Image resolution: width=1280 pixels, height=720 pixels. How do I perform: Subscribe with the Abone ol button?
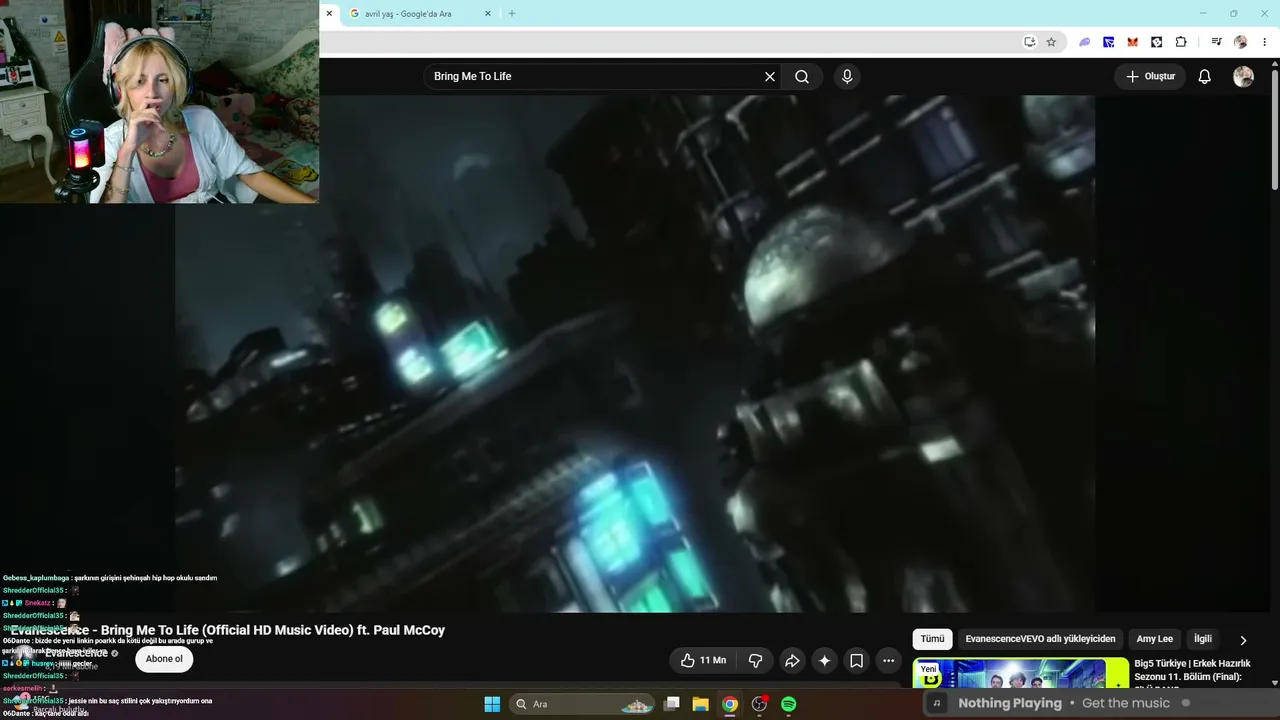pos(164,659)
